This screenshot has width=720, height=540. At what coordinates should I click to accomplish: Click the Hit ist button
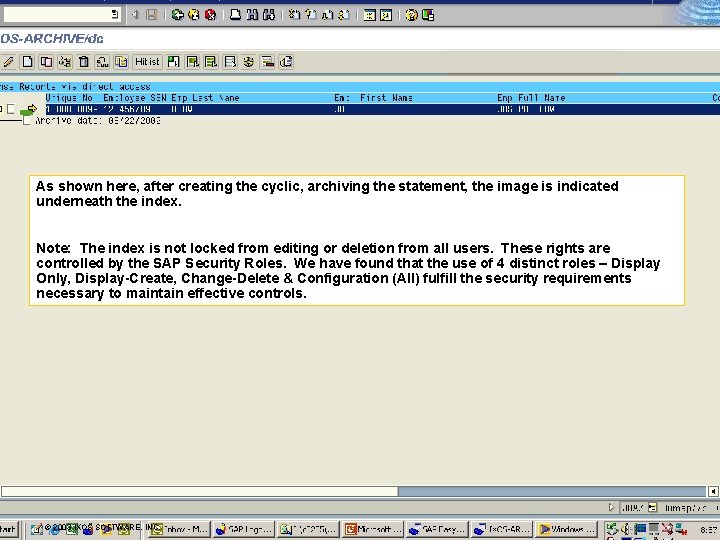pyautogui.click(x=147, y=62)
